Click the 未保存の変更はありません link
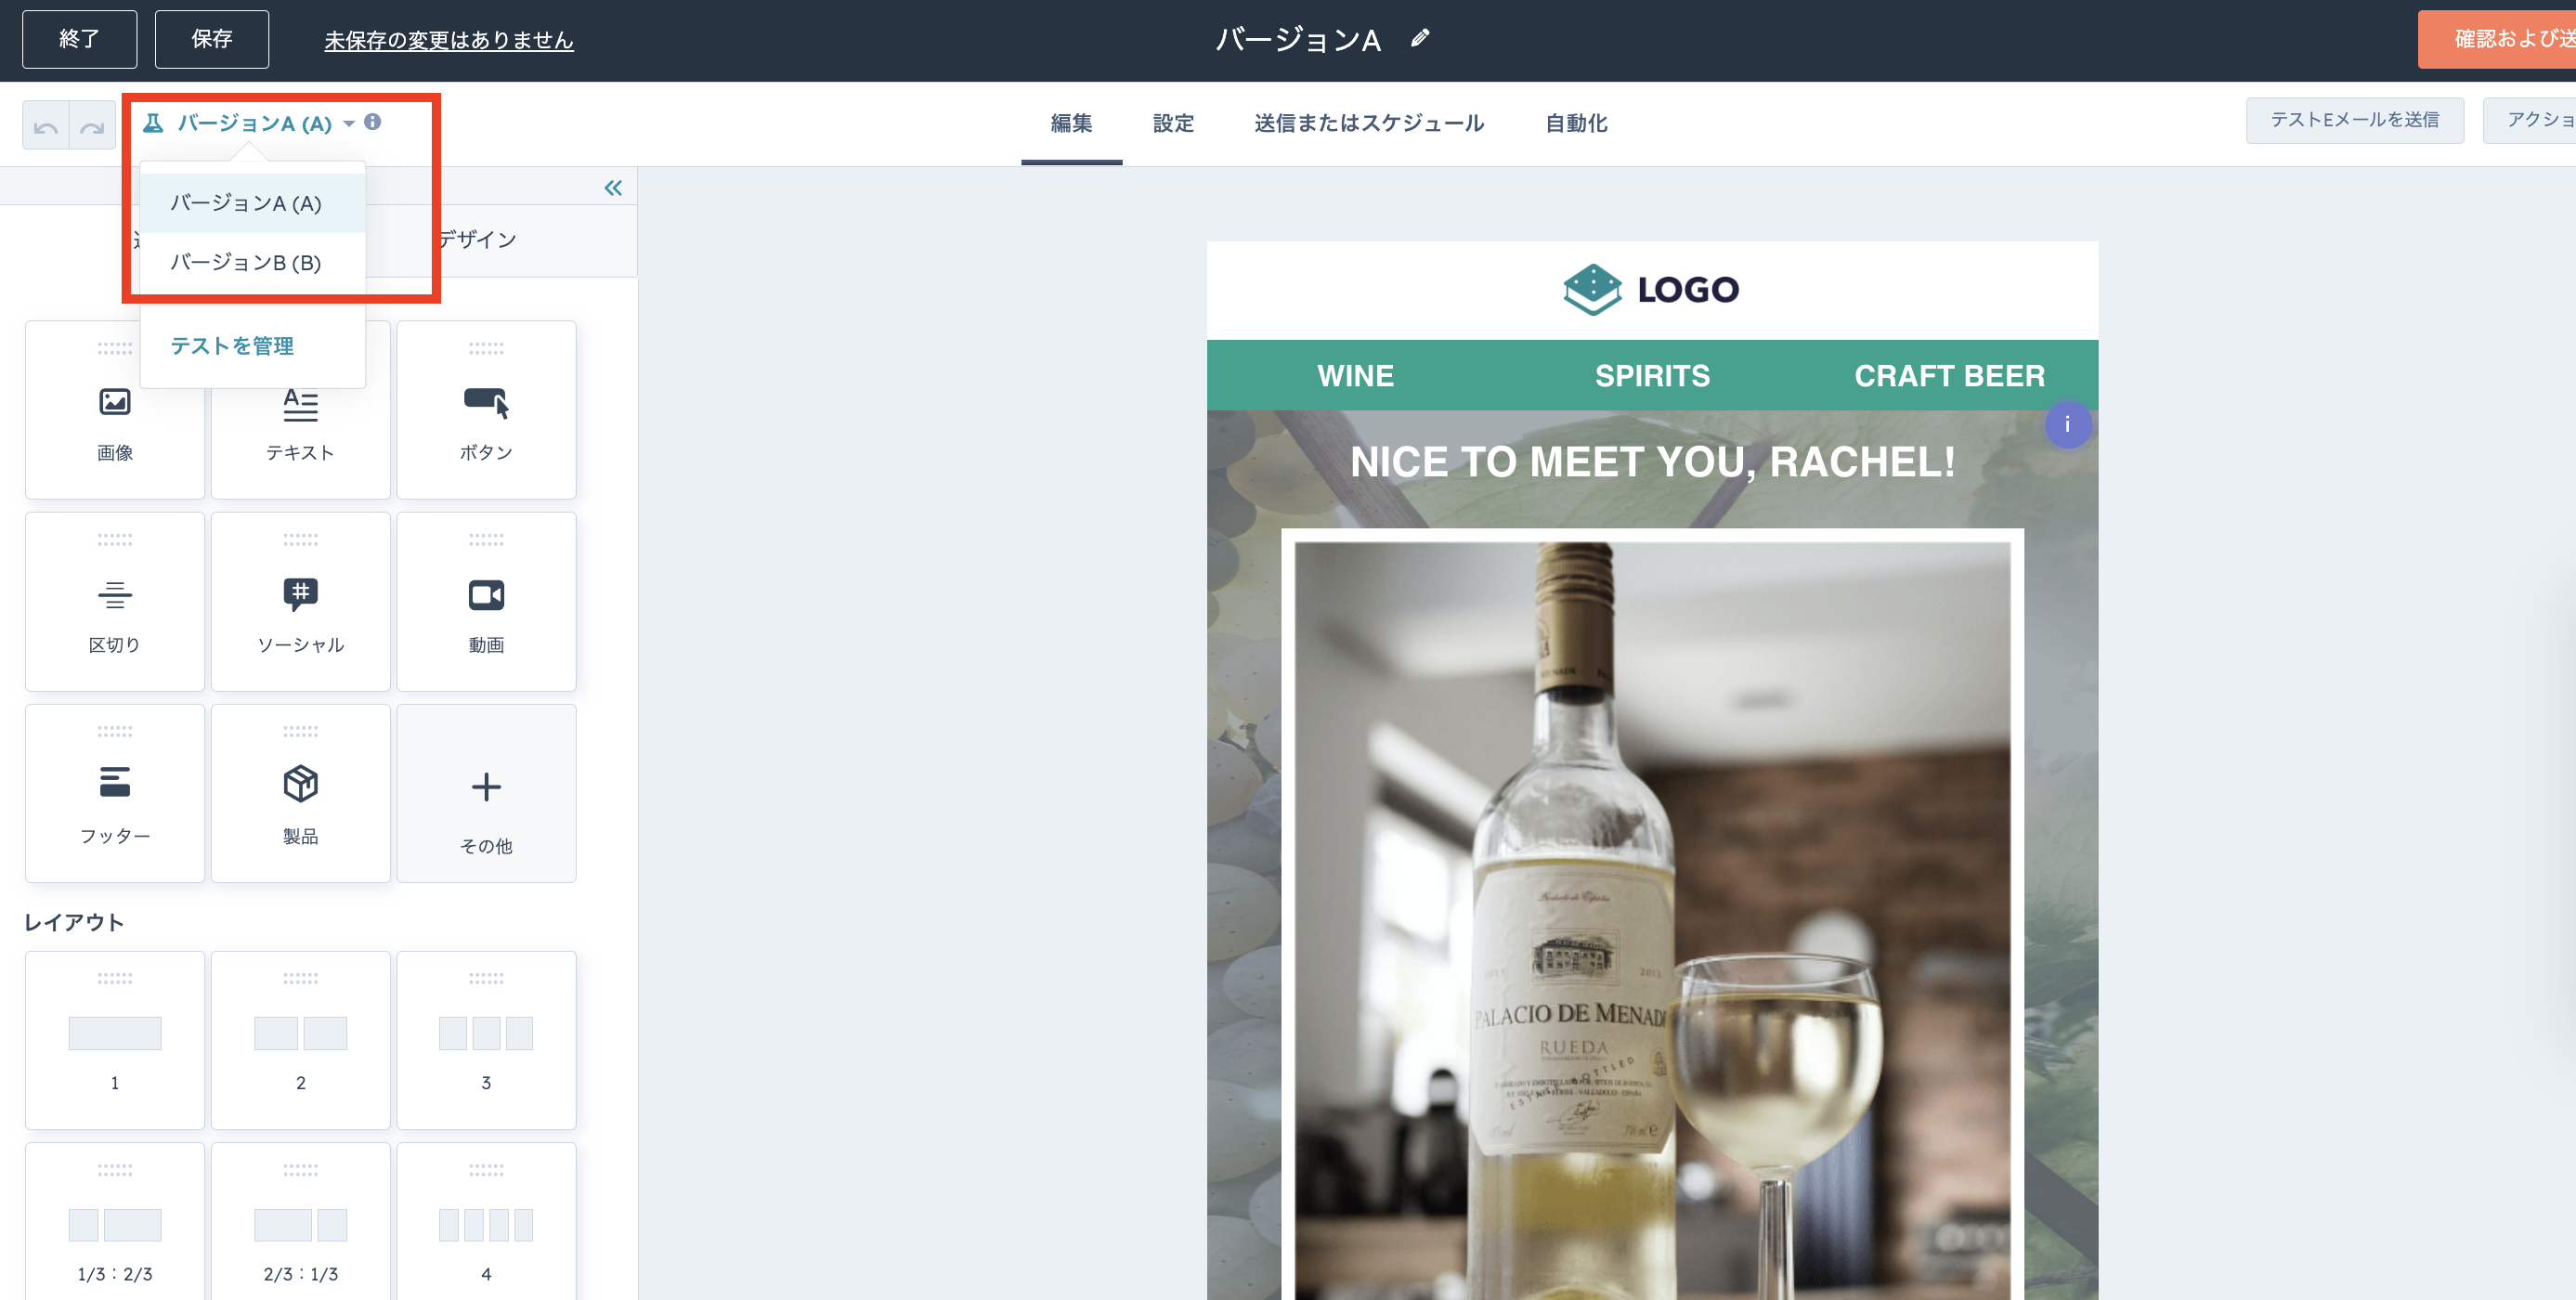The image size is (2576, 1300). pyautogui.click(x=449, y=40)
